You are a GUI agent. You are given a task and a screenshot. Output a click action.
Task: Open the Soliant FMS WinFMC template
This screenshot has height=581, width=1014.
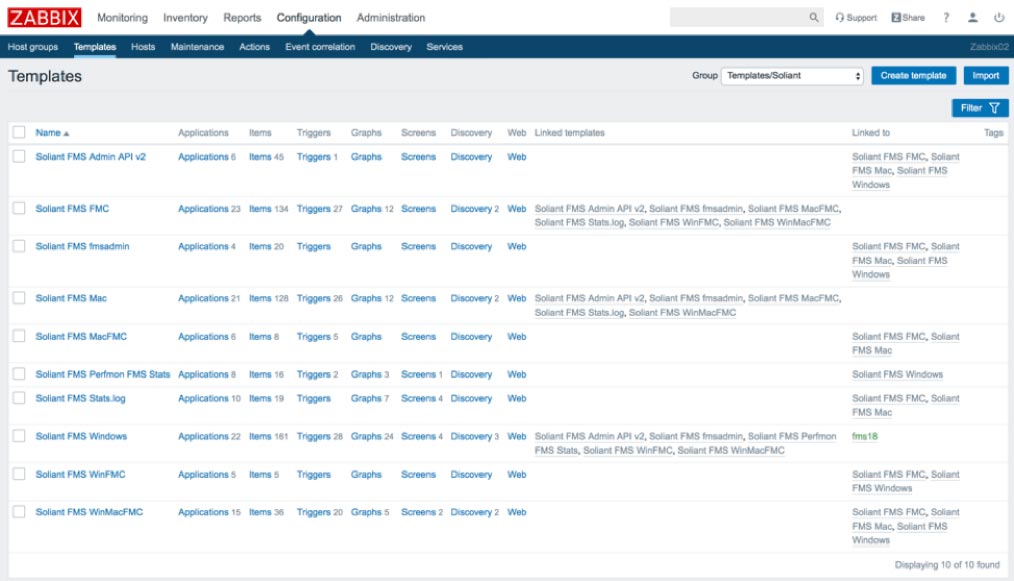click(x=80, y=474)
